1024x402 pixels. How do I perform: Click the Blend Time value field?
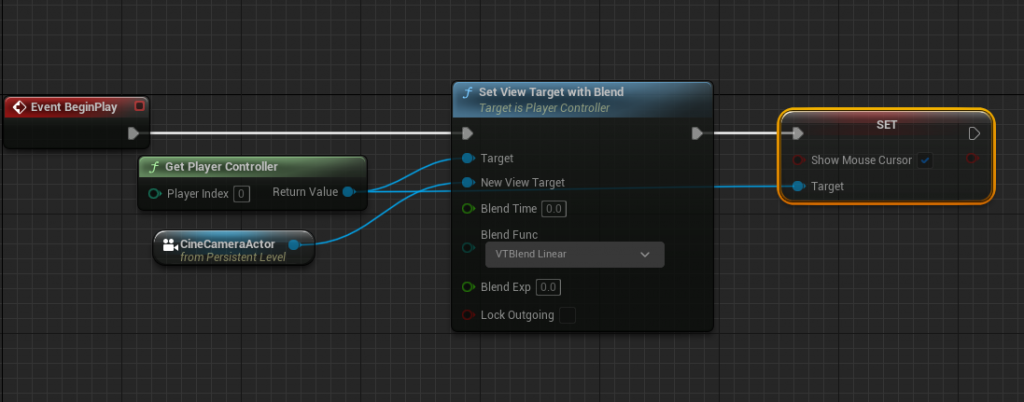point(553,209)
